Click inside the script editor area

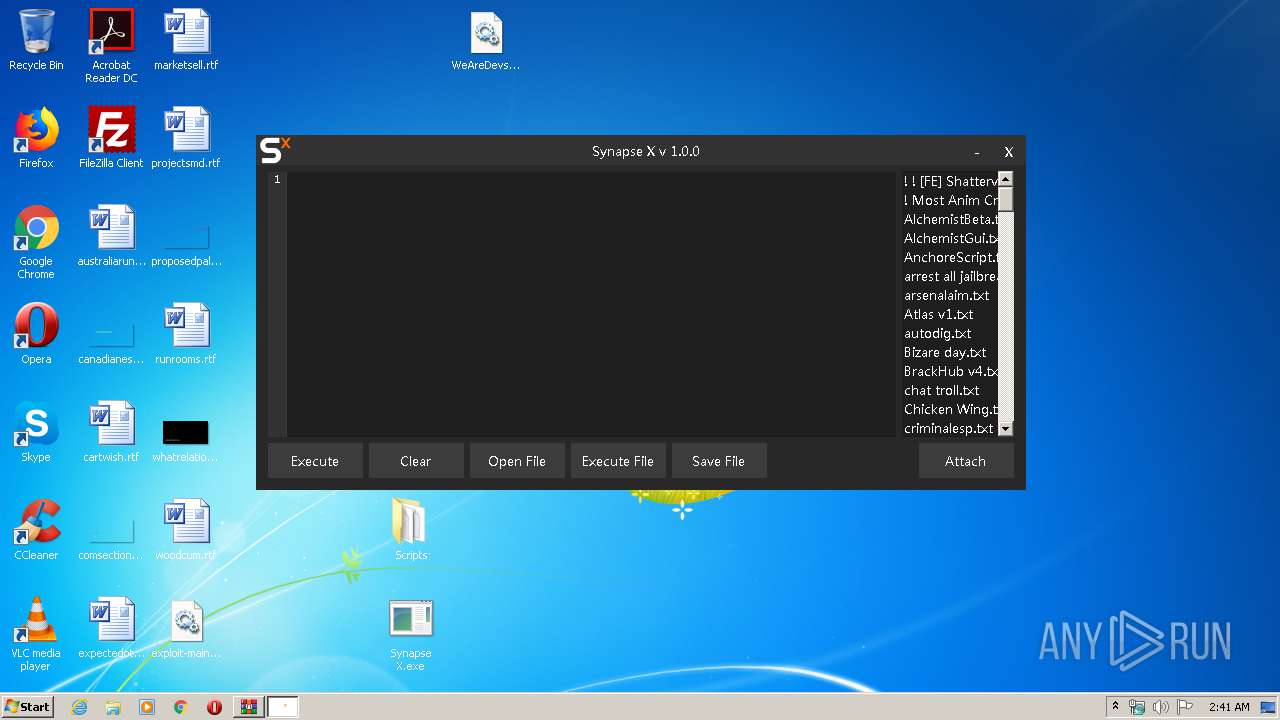click(592, 304)
